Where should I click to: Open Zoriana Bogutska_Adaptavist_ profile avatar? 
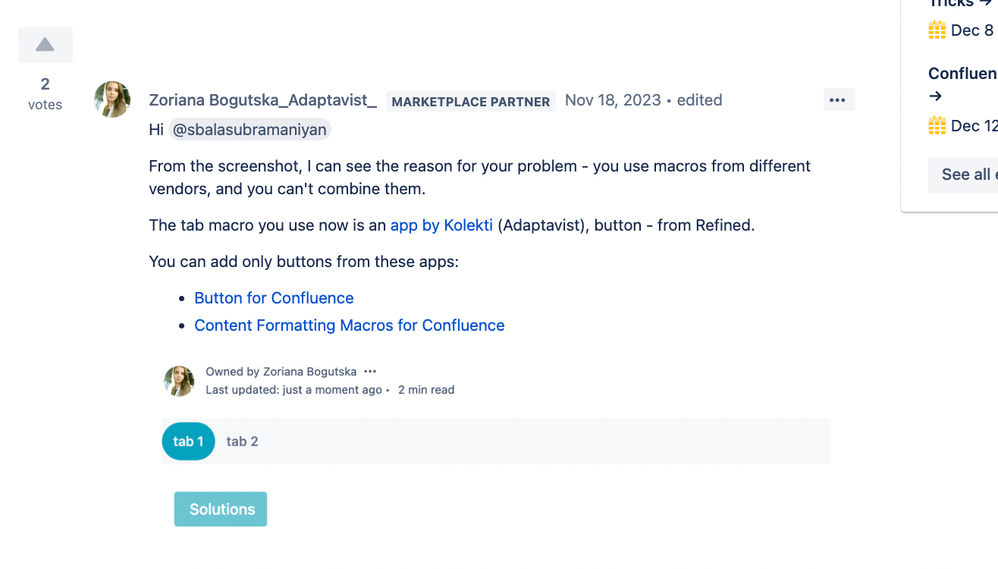(x=112, y=99)
